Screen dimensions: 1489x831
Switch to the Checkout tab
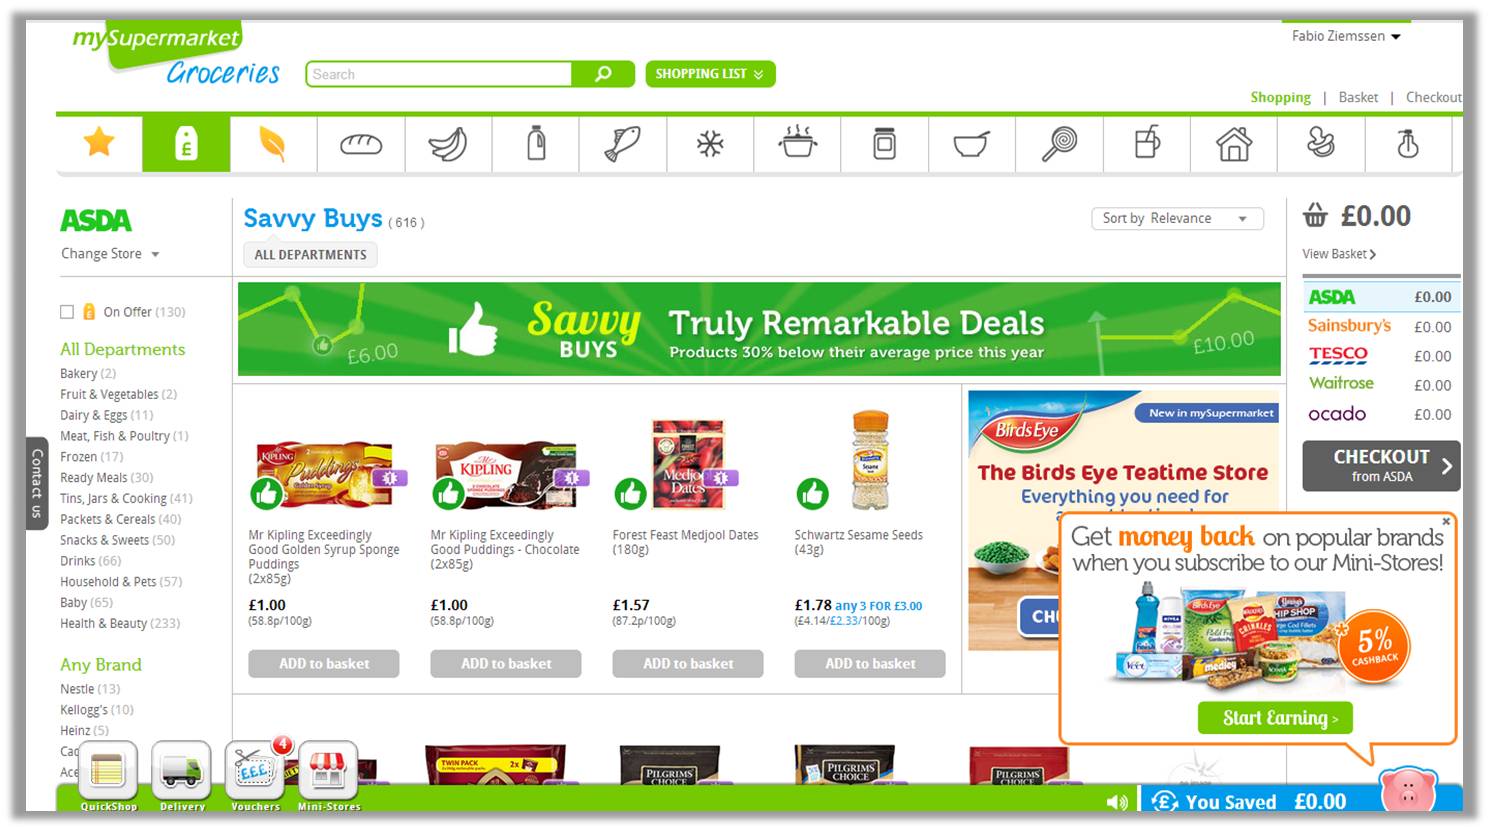pyautogui.click(x=1433, y=97)
